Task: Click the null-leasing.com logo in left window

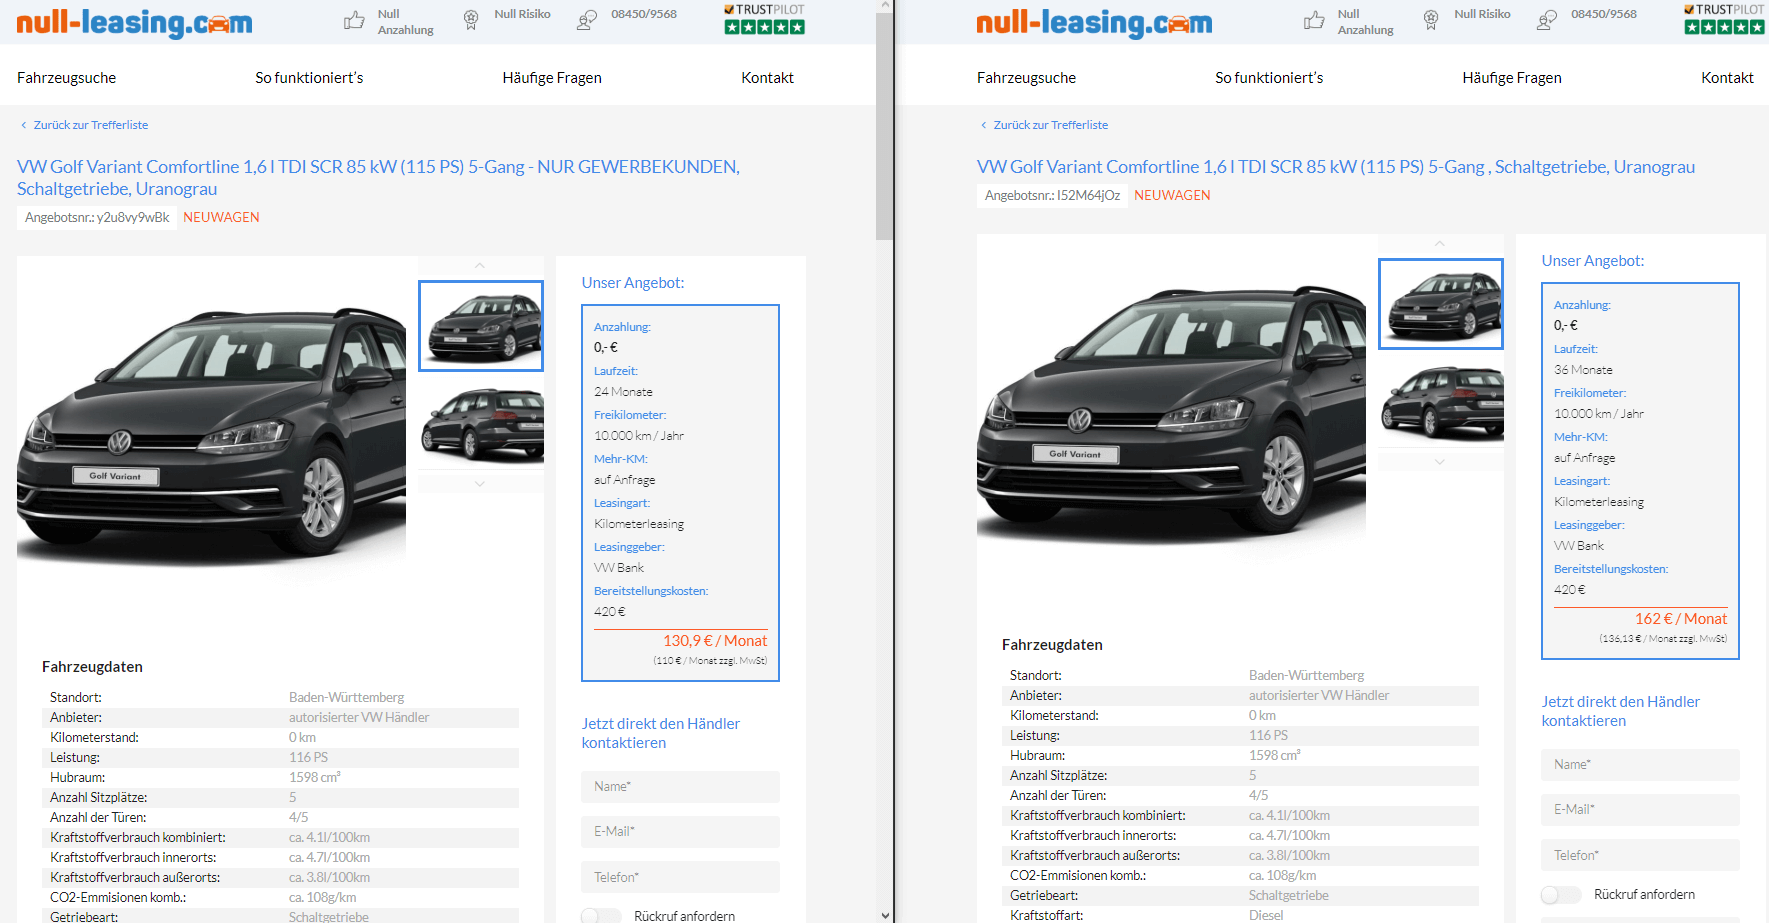Action: tap(134, 22)
